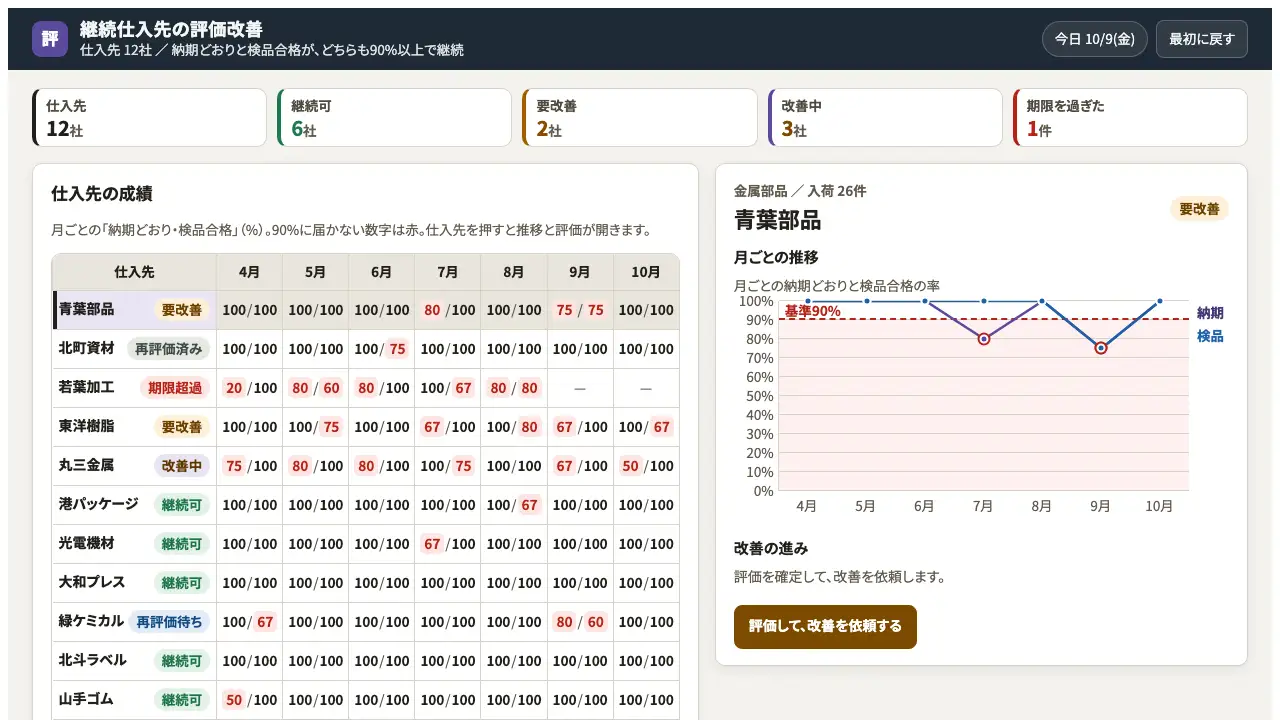Open the 光電機材 supplier row
Screen dimensions: 1280x720
pos(366,544)
